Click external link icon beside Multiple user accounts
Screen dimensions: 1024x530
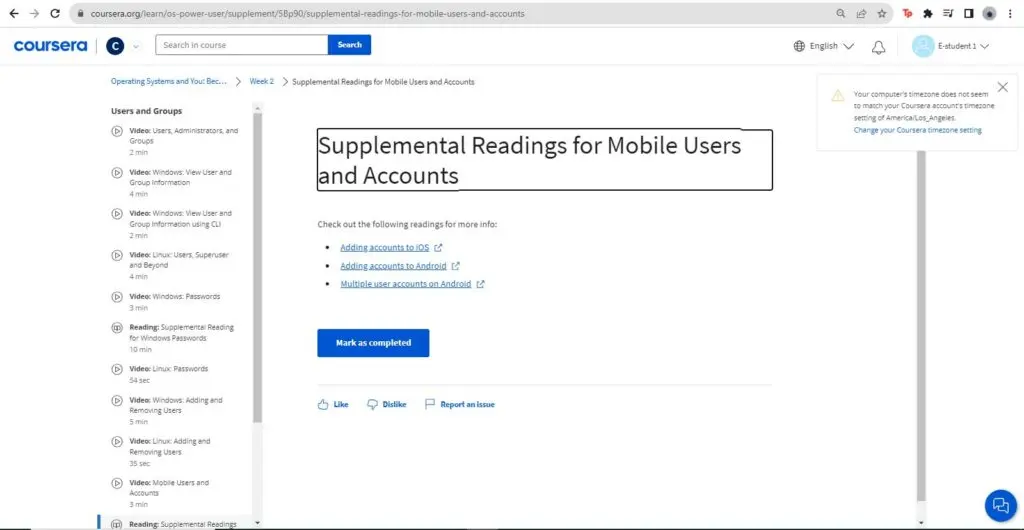(481, 285)
